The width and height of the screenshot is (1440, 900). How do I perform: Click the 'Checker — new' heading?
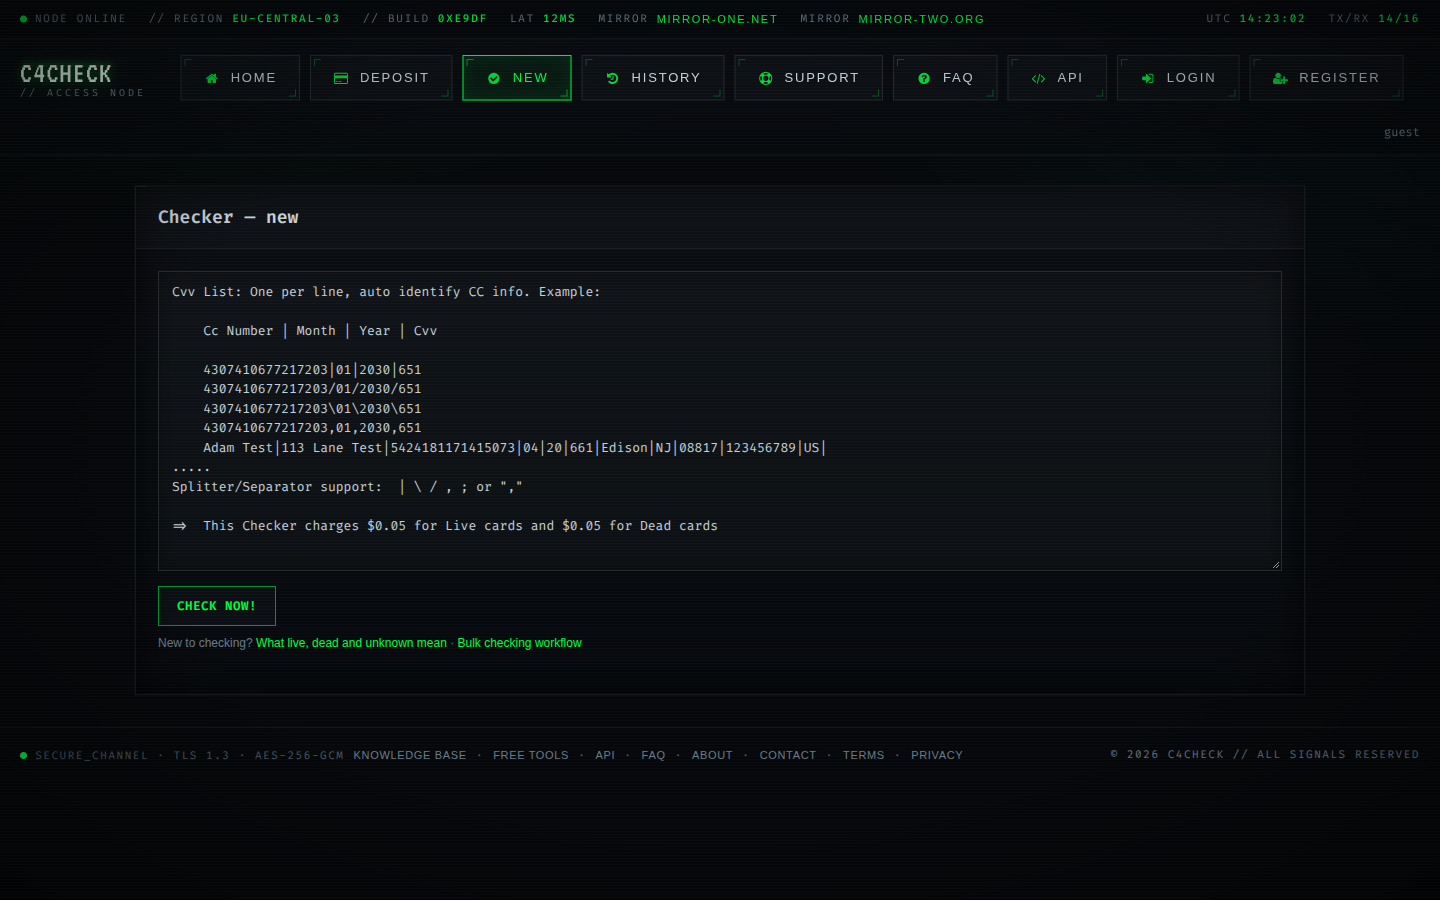(x=228, y=217)
